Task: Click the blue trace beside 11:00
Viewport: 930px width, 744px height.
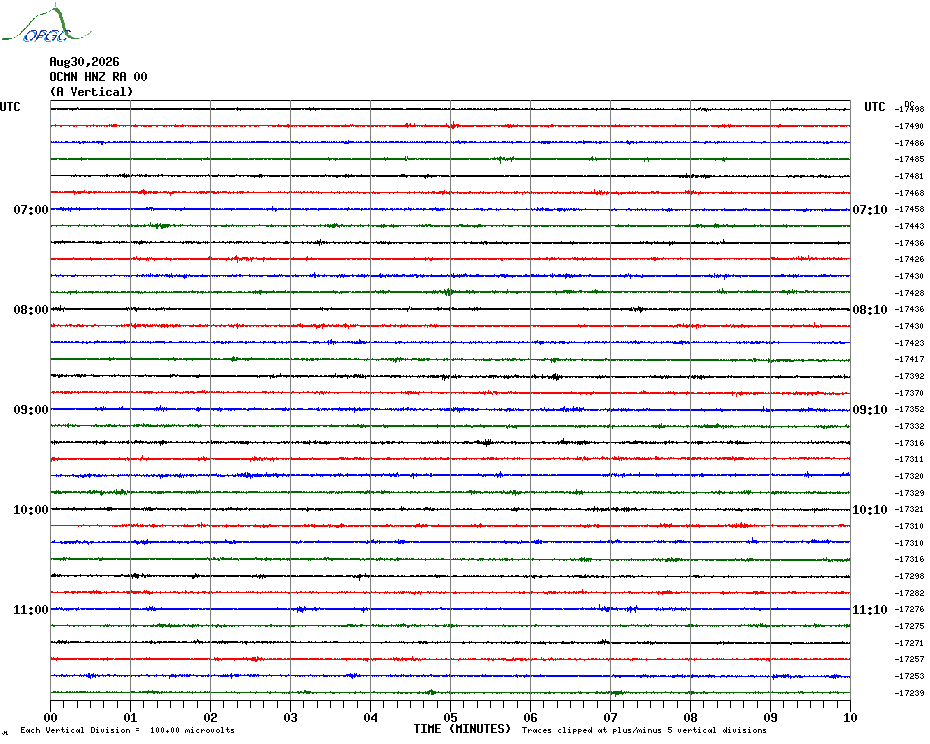Action: (x=451, y=609)
